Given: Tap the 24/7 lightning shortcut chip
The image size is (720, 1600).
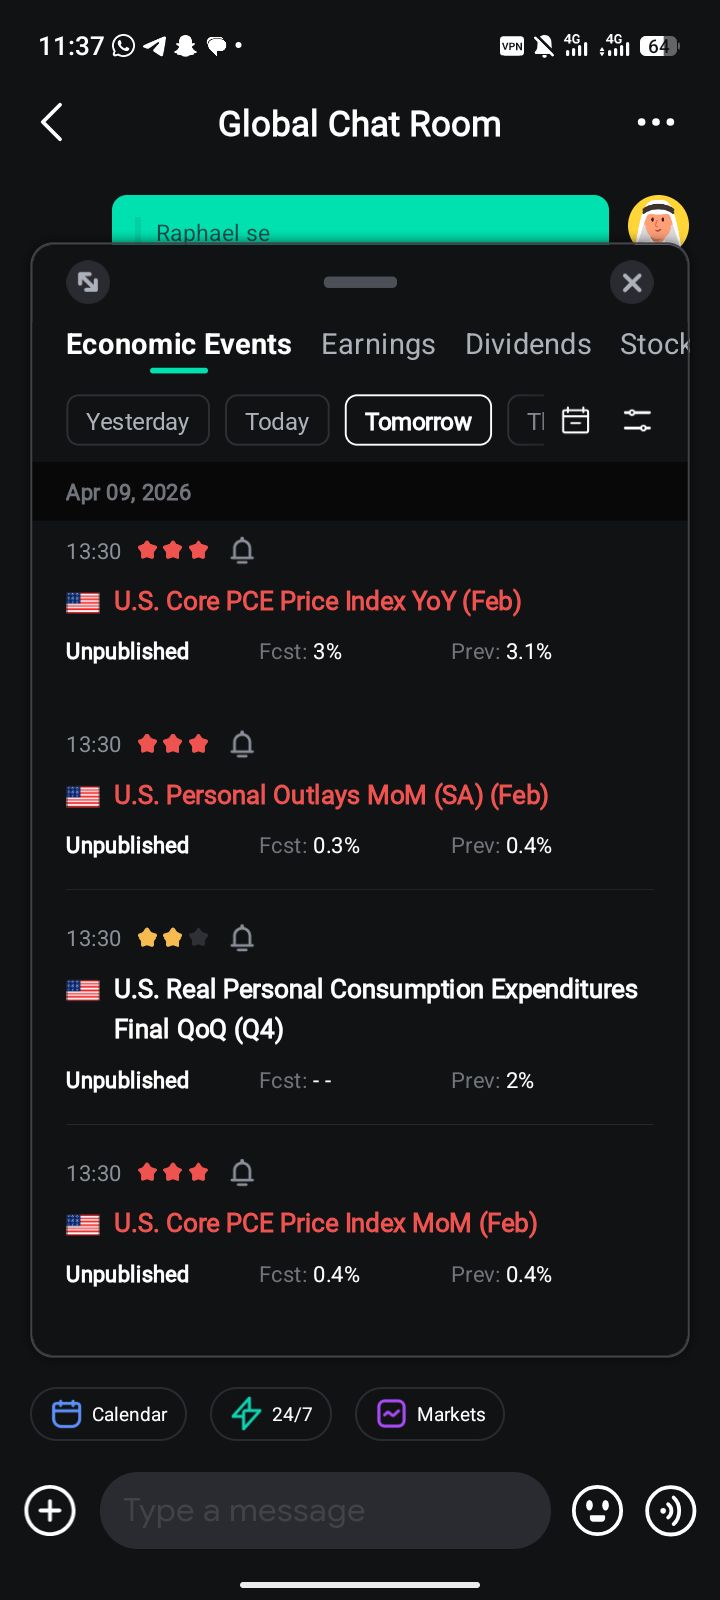Looking at the screenshot, I should (x=271, y=1414).
